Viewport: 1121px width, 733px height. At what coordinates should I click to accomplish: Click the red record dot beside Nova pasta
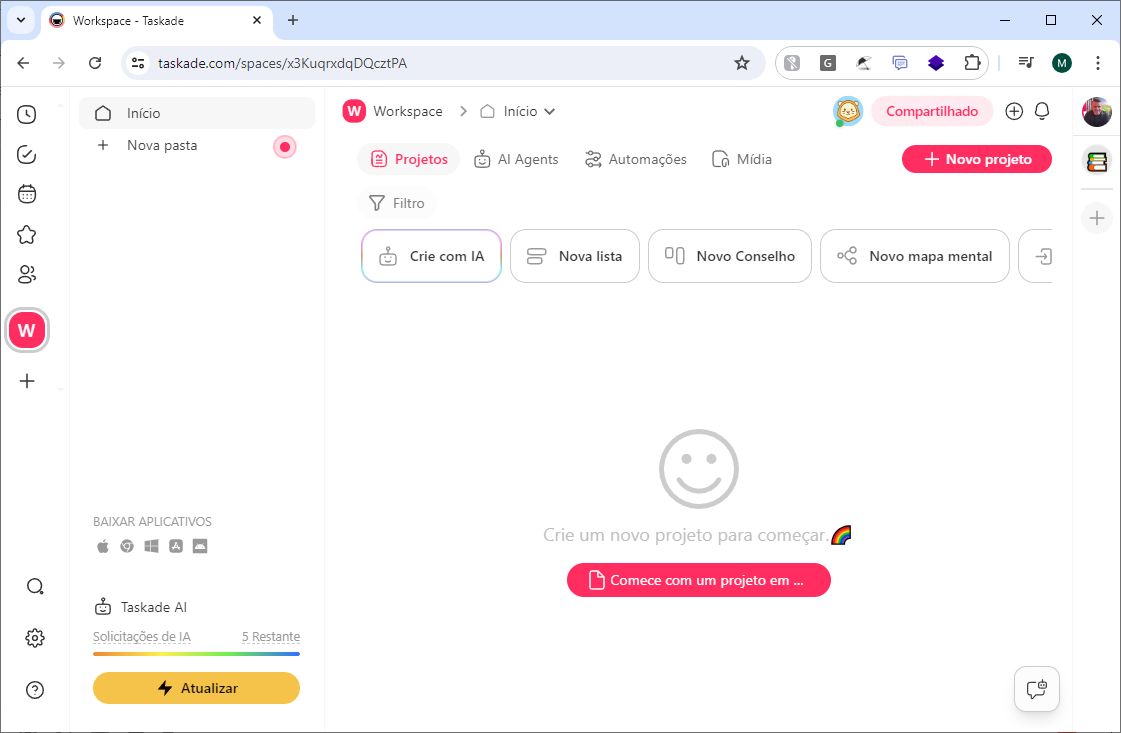(285, 147)
